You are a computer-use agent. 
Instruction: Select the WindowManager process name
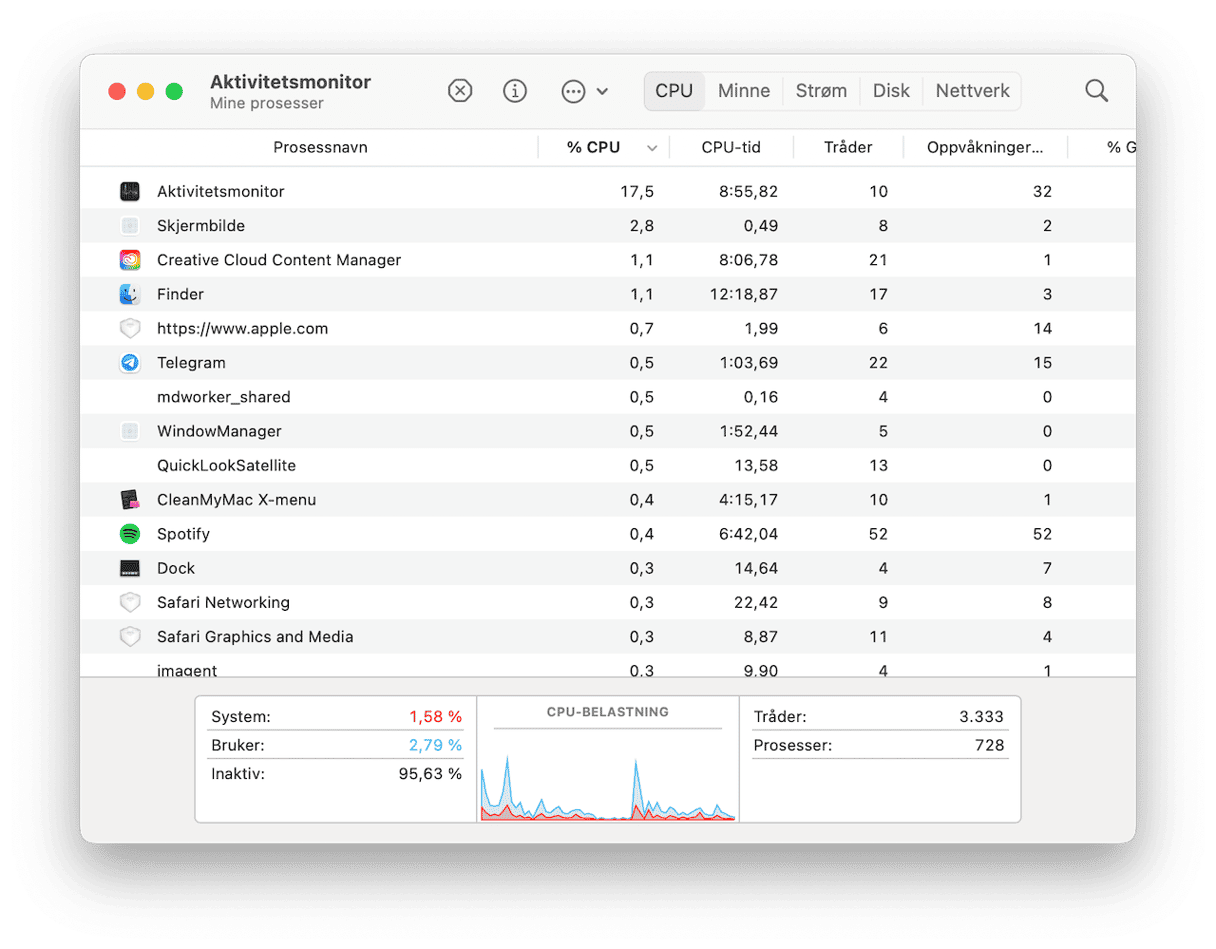pos(219,431)
